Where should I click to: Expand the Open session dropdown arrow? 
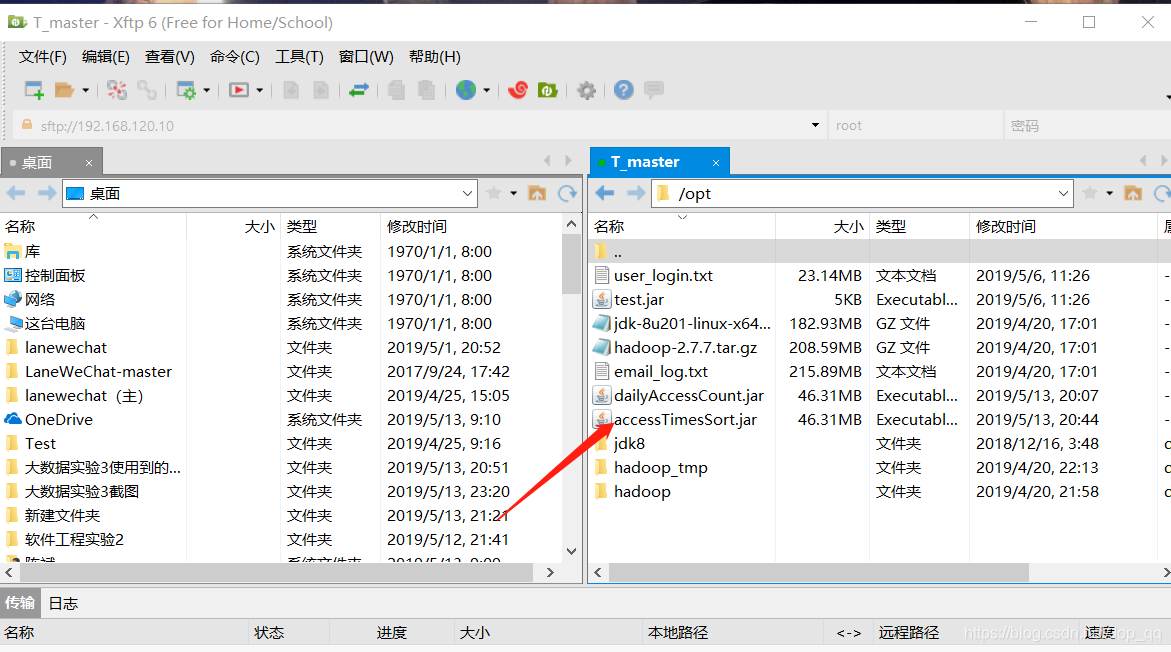86,90
